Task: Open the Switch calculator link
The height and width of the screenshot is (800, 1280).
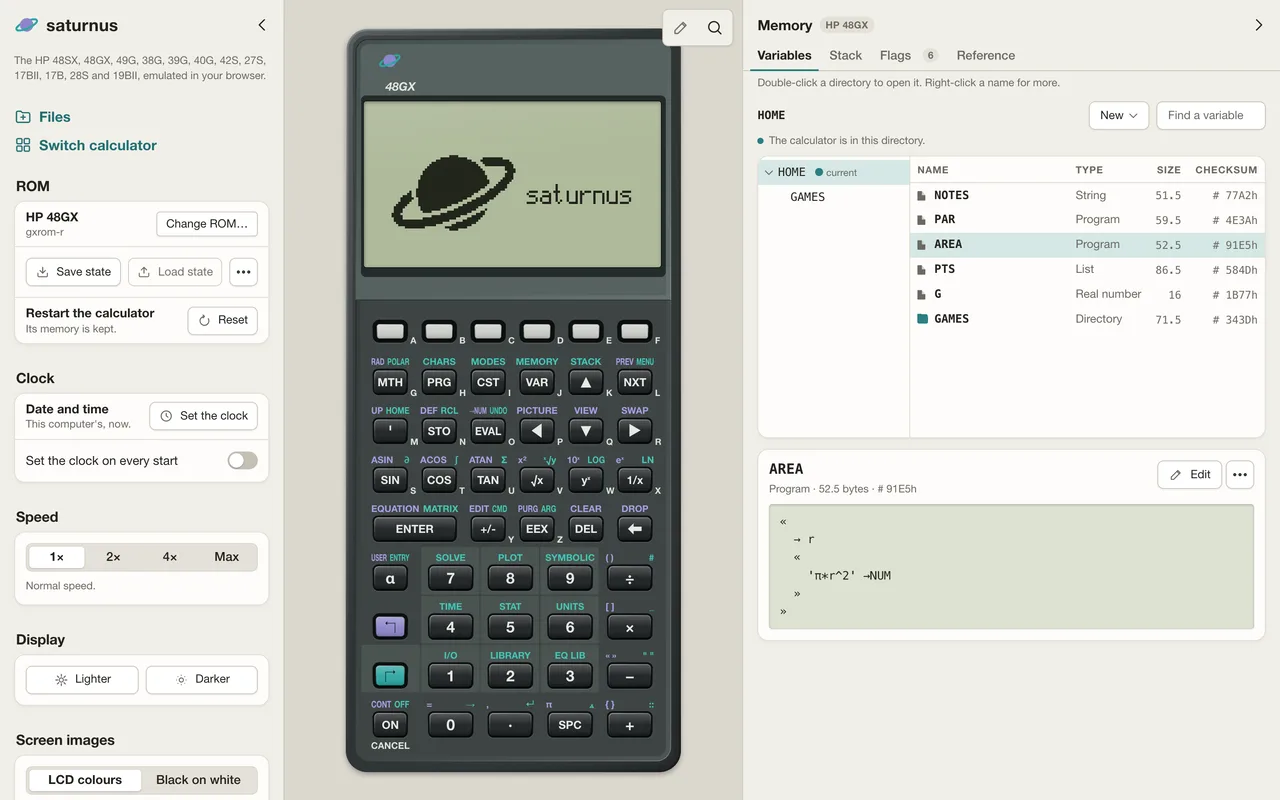Action: click(86, 145)
